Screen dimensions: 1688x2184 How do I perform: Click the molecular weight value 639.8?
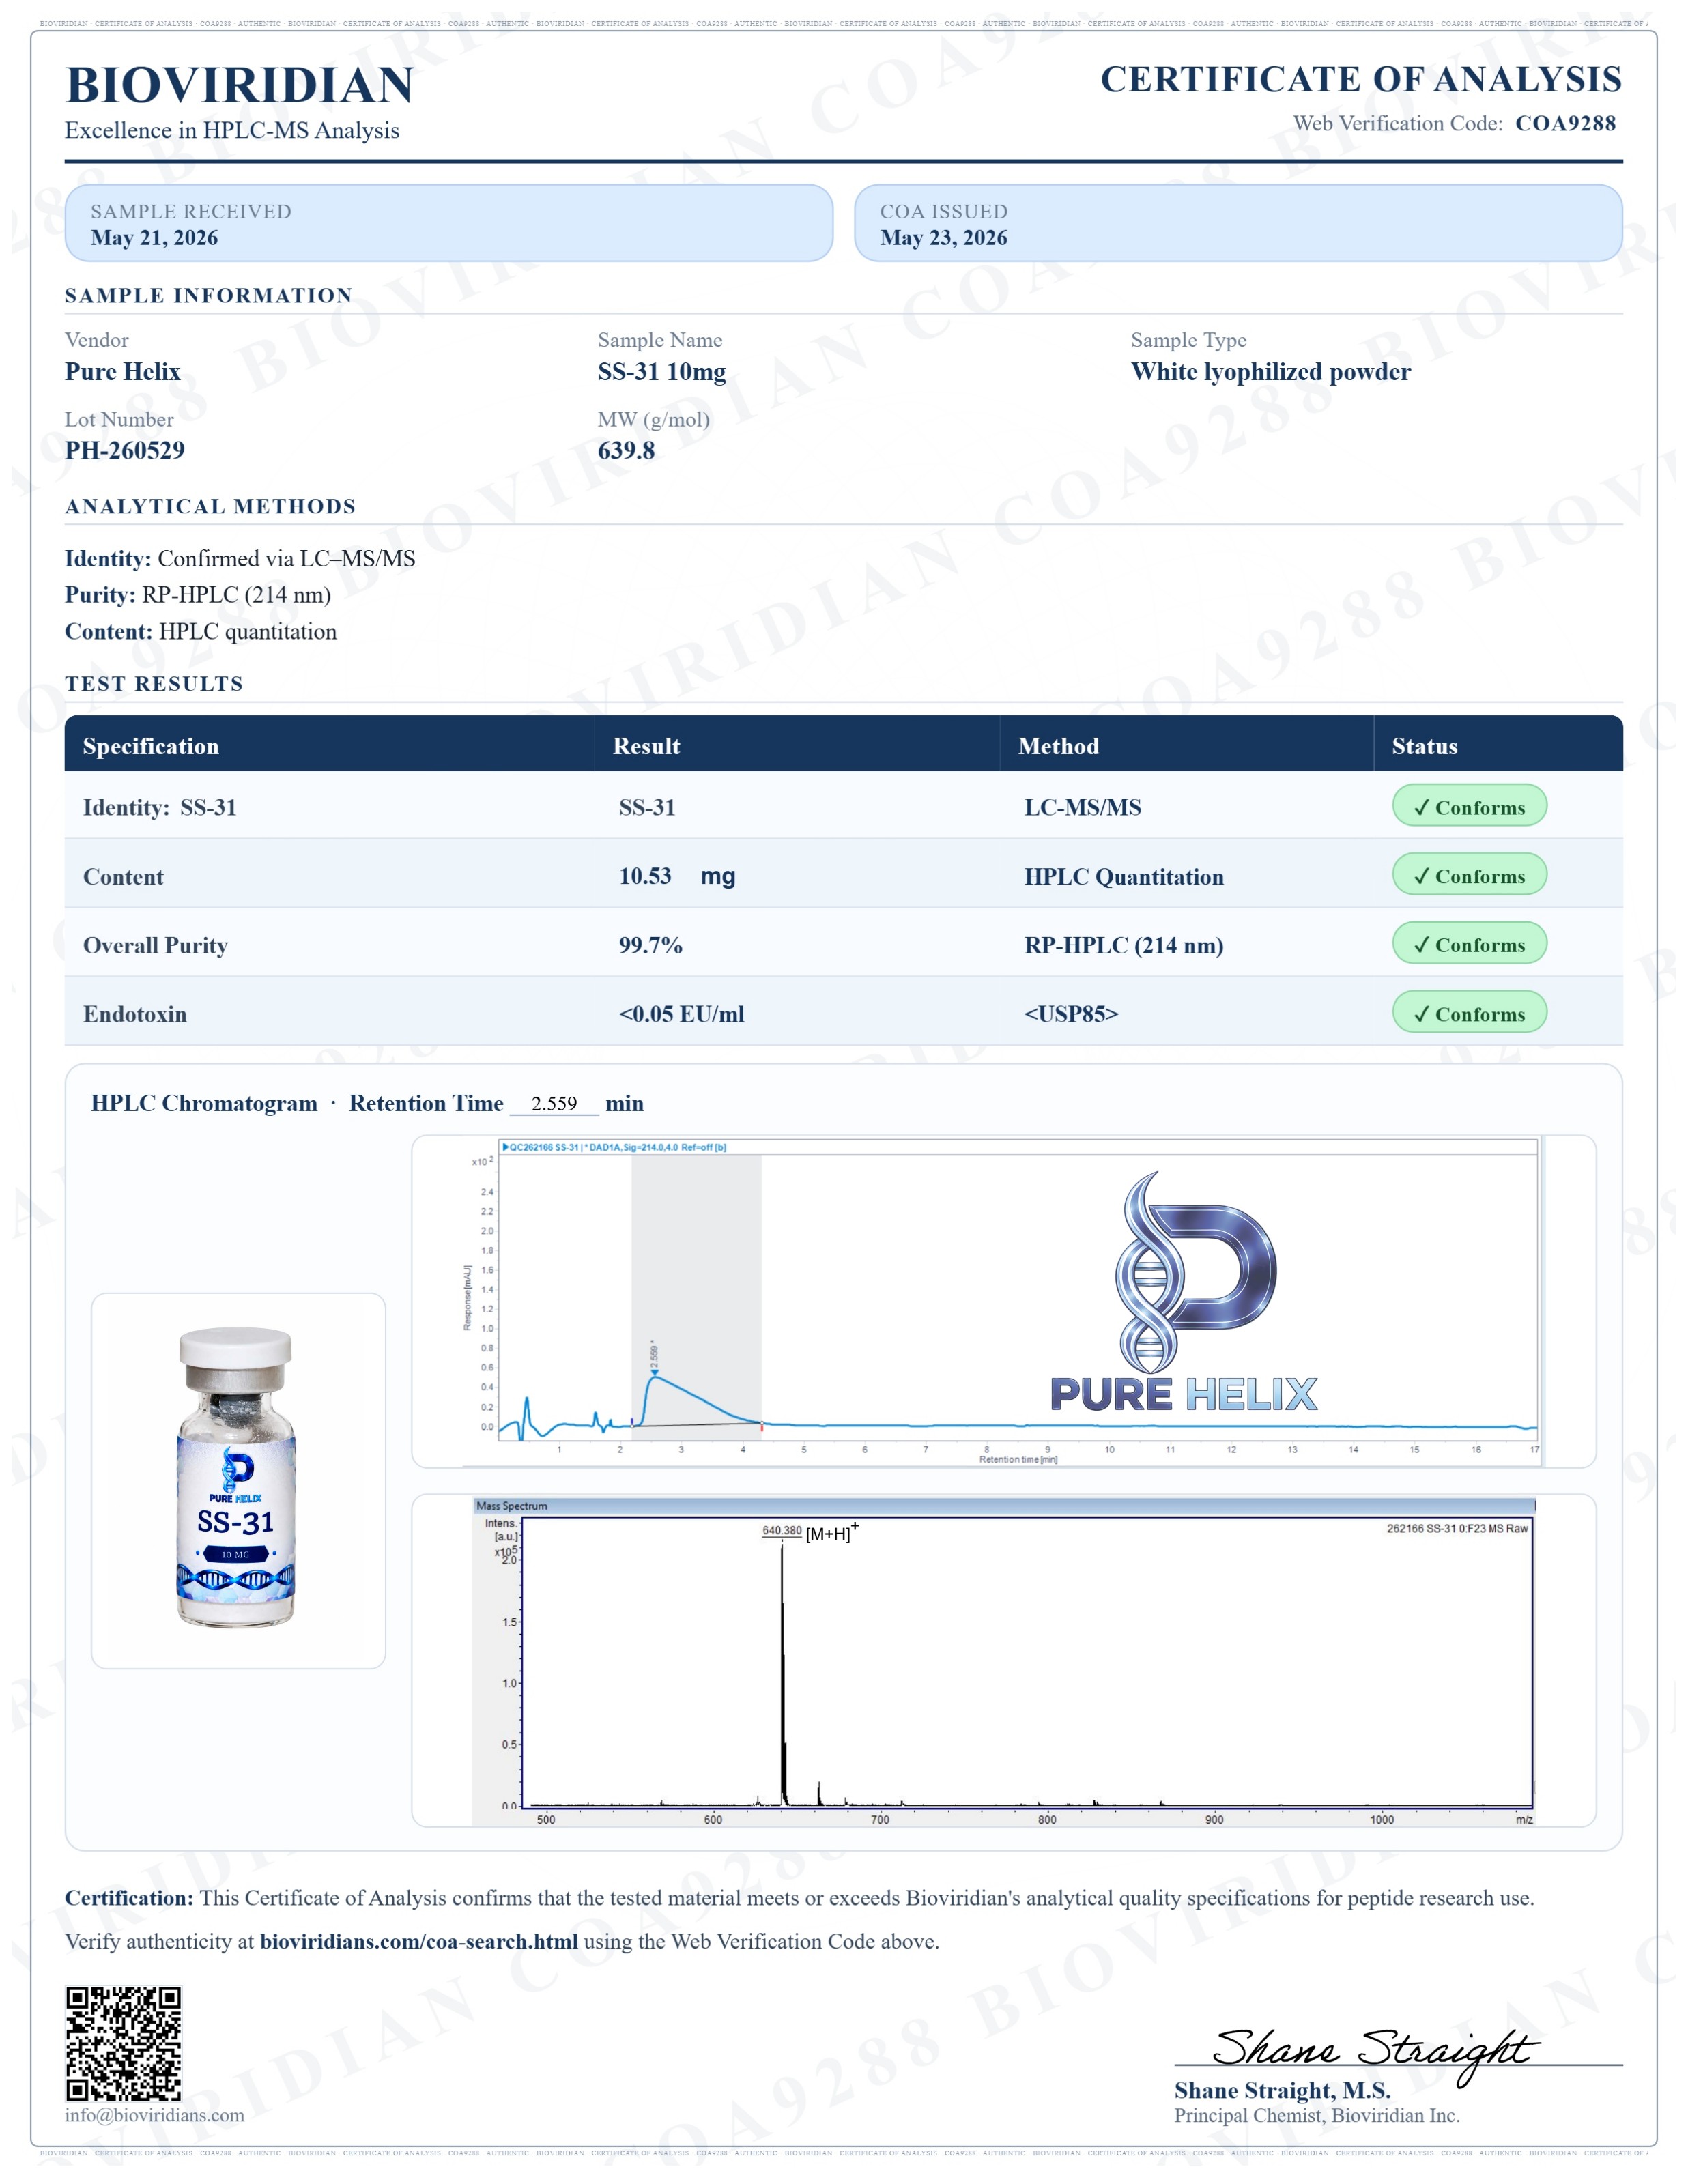626,450
